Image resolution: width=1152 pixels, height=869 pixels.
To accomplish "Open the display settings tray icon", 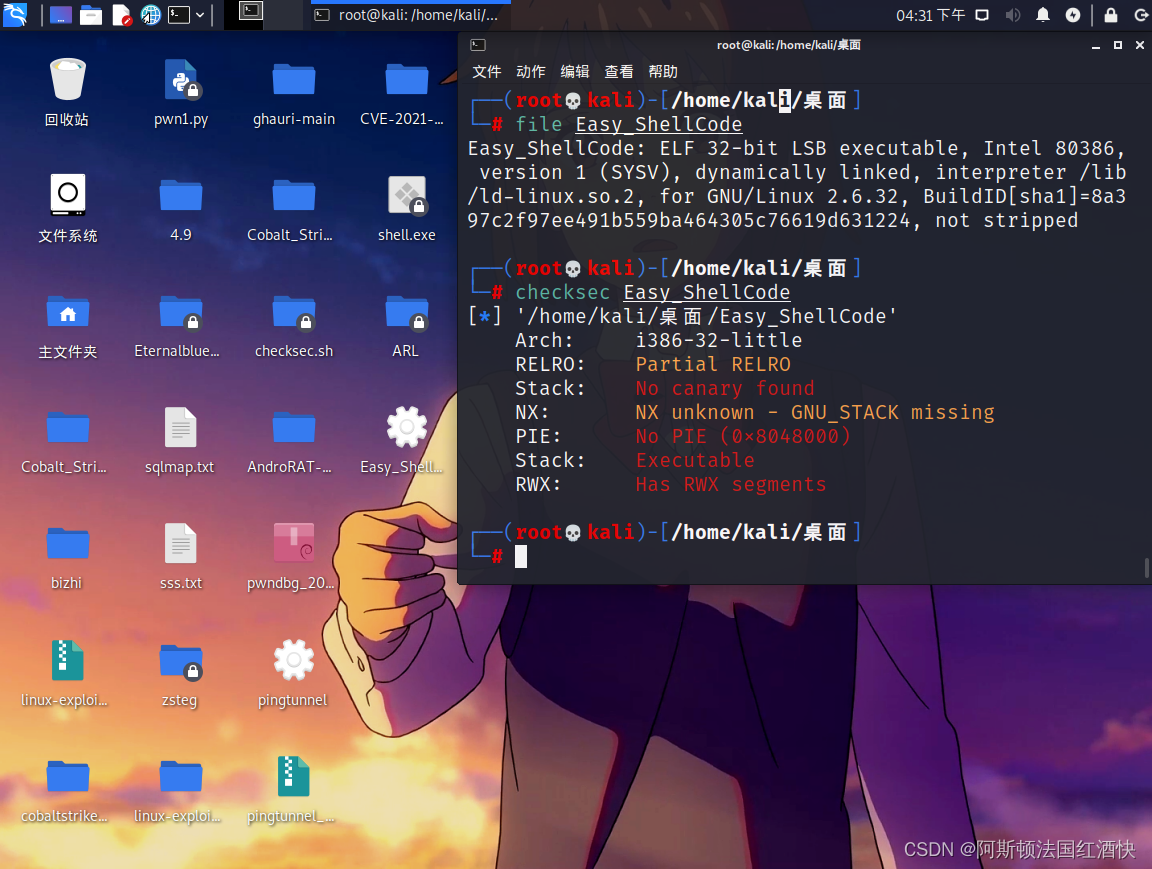I will click(x=982, y=15).
